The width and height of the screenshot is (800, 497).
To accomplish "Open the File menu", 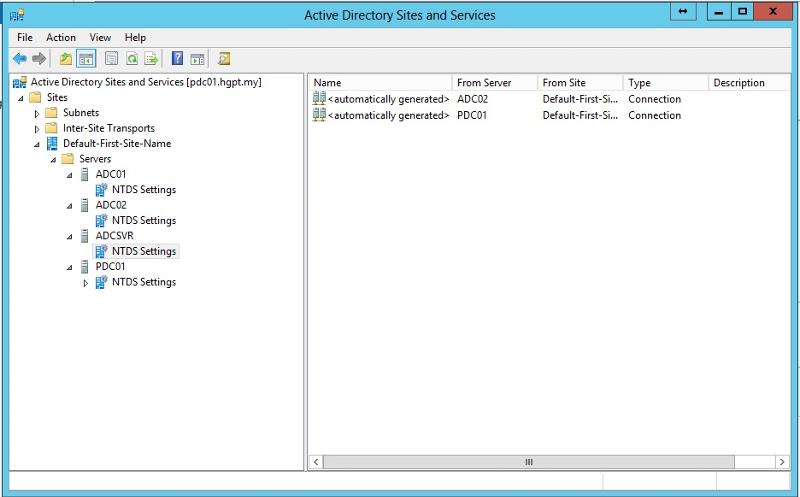I will coord(24,37).
